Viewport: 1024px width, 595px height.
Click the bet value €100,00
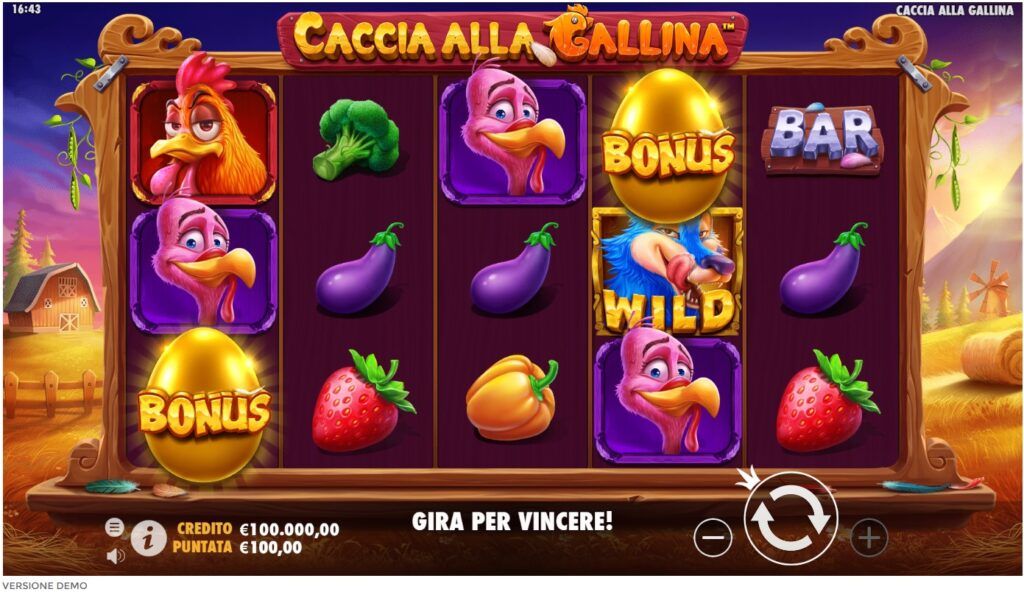pos(271,547)
